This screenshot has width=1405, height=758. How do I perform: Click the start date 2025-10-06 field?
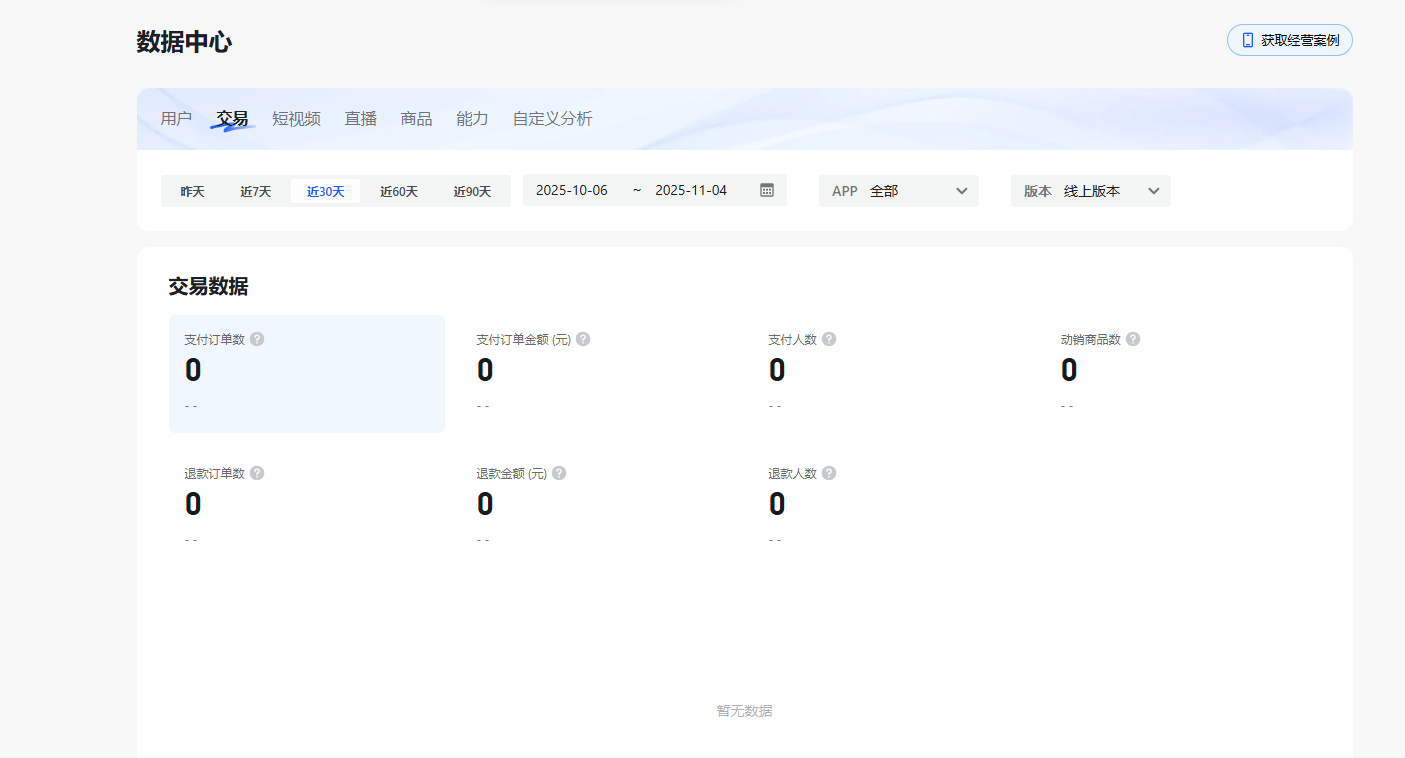(572, 190)
